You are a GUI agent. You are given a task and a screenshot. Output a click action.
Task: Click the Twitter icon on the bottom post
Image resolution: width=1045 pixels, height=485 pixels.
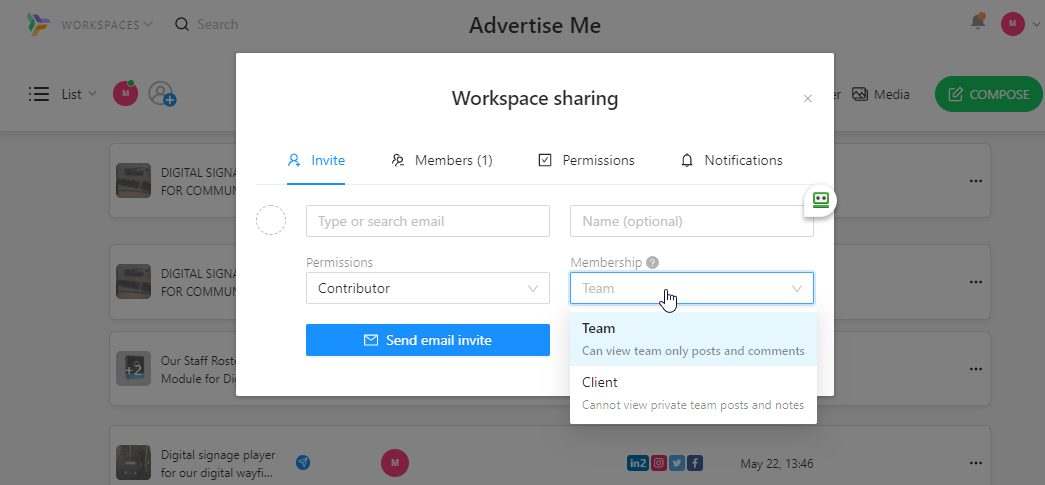click(x=677, y=463)
